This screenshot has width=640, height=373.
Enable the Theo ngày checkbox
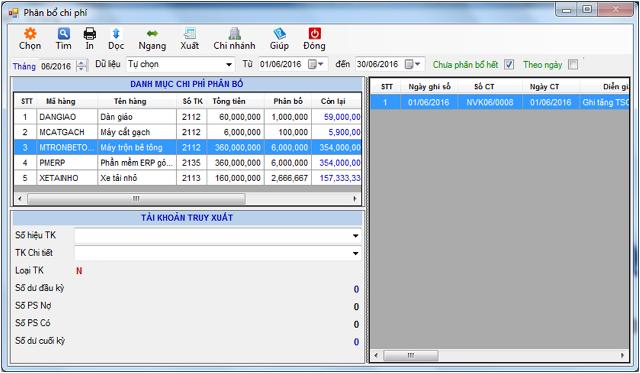(x=573, y=64)
